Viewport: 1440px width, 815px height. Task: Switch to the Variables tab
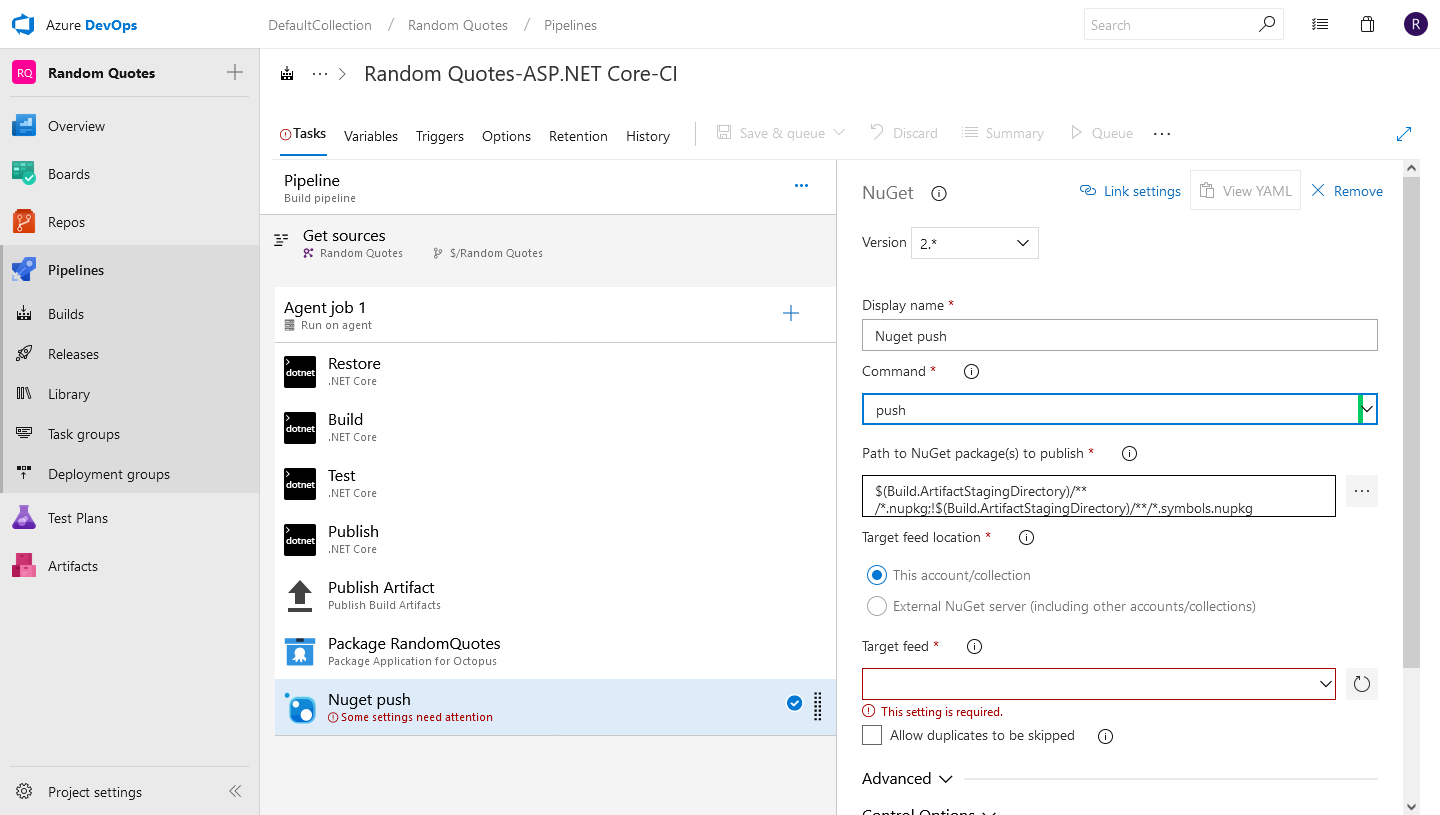371,136
